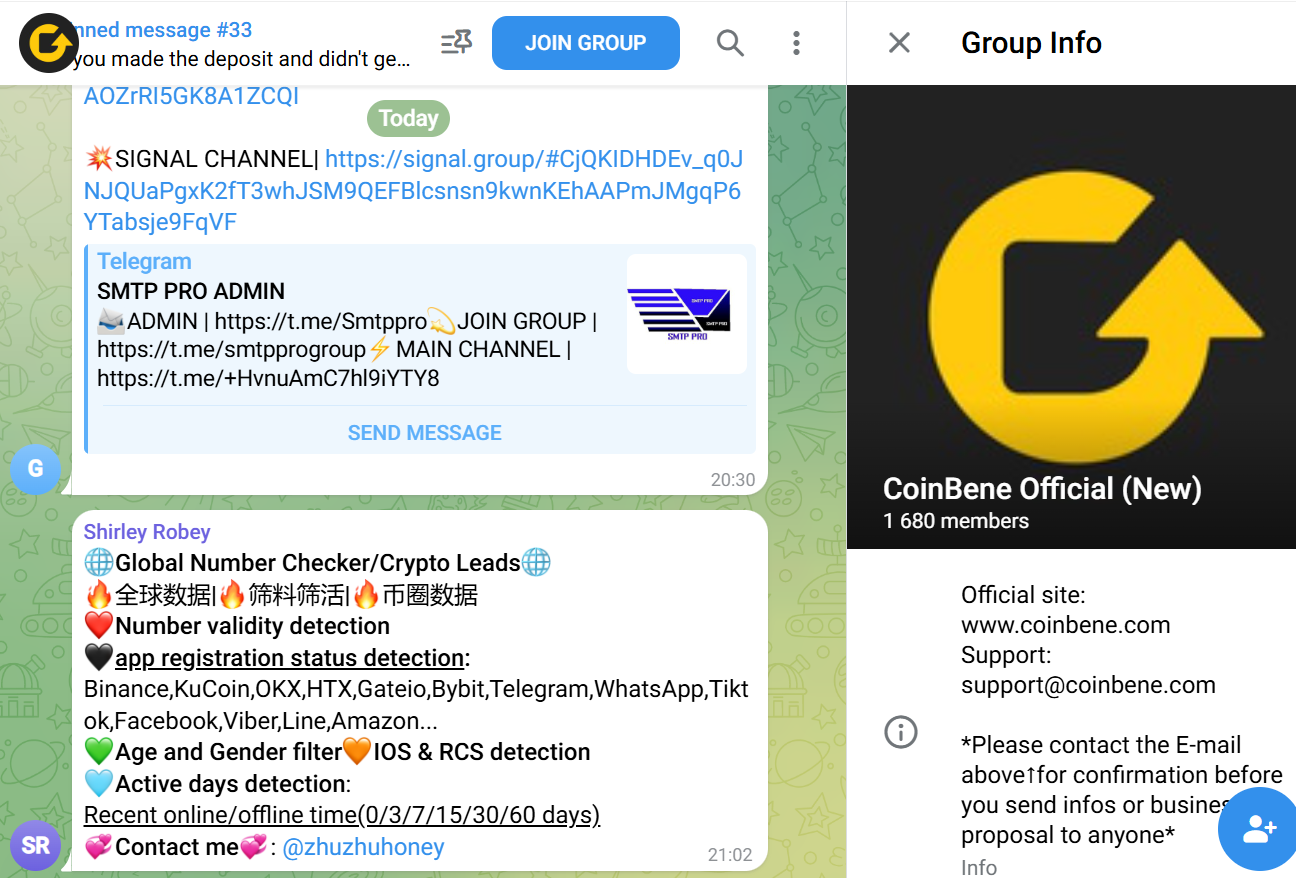This screenshot has width=1296, height=878.
Task: Click 'app registration status detection' underlined text
Action: pos(290,658)
